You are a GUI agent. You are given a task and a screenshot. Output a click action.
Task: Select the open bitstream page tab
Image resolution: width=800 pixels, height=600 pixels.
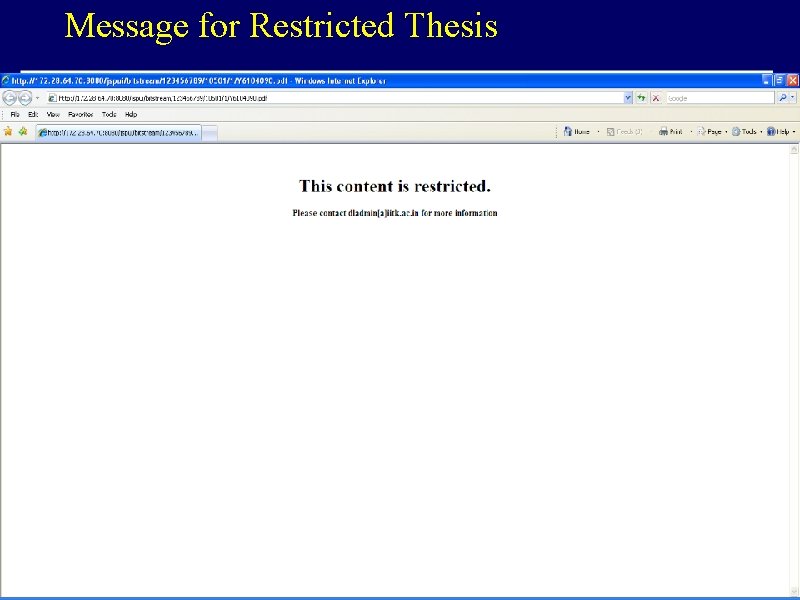coord(118,133)
